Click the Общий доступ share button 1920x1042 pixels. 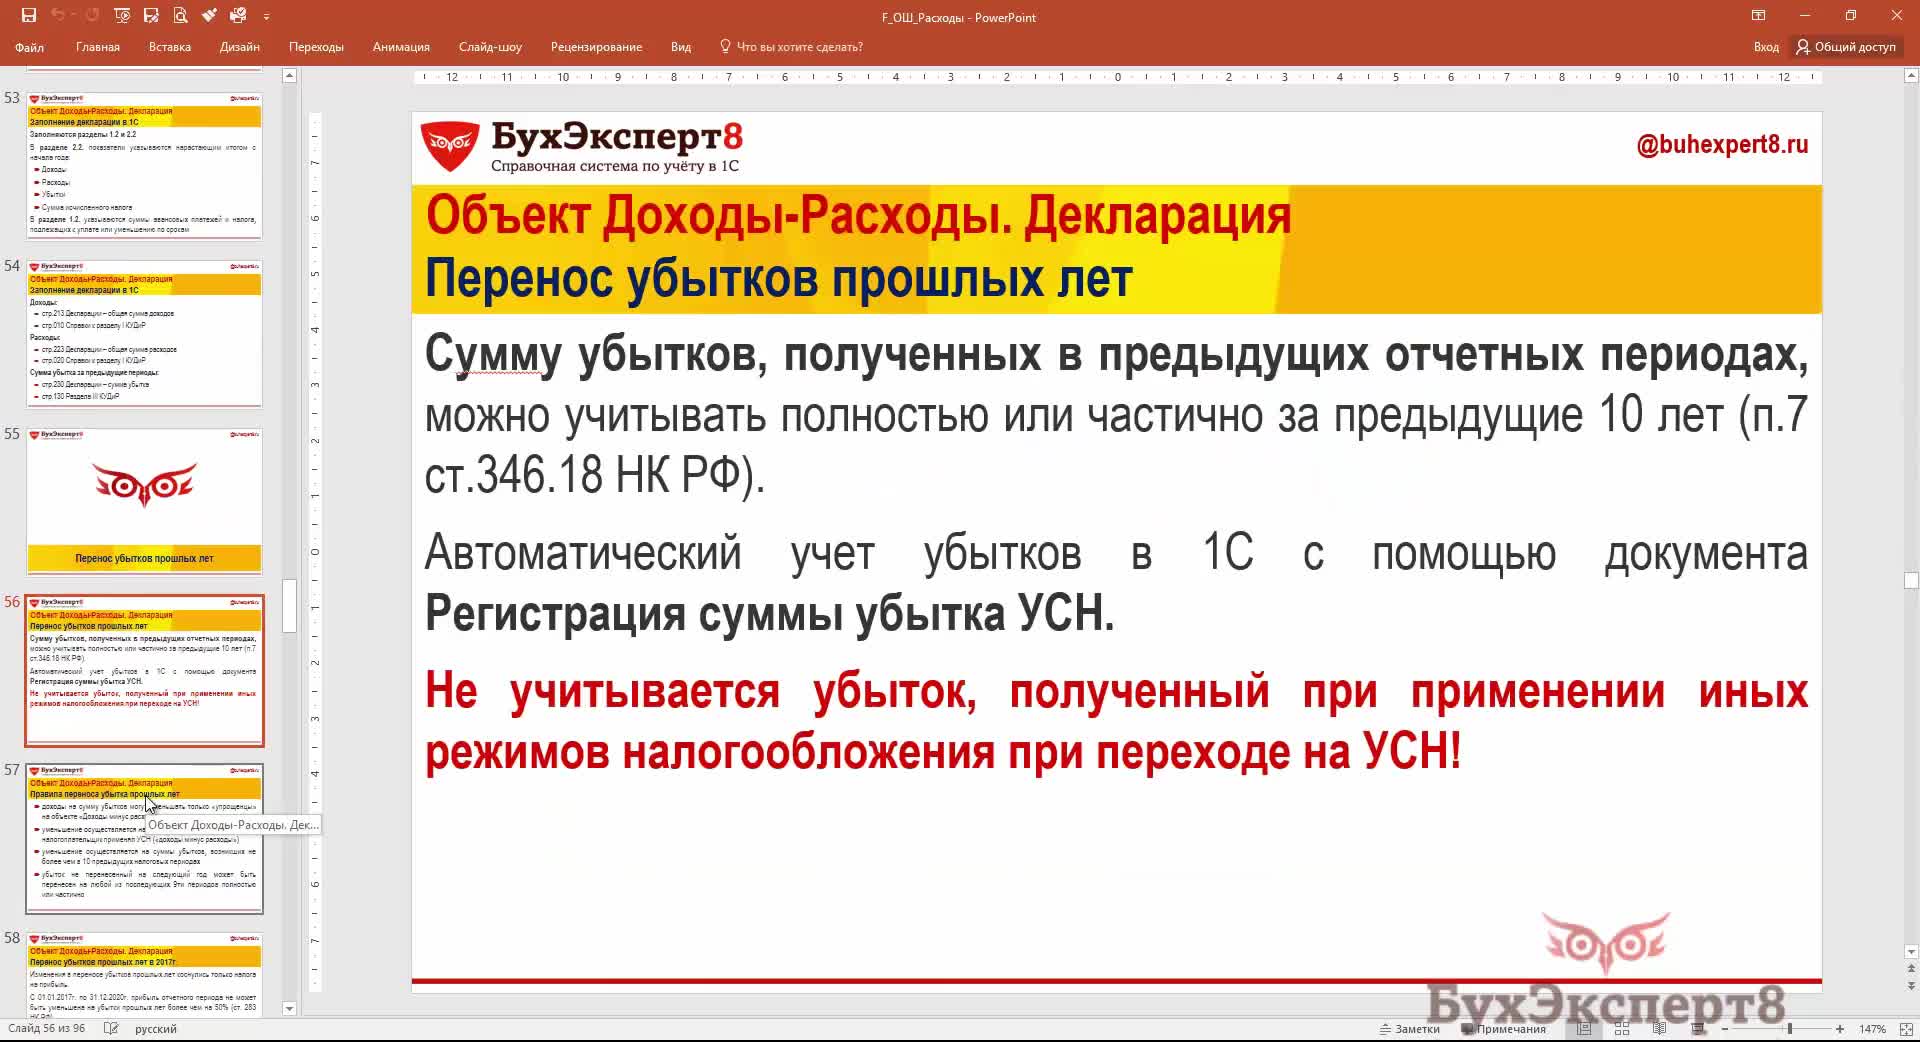coord(1846,47)
